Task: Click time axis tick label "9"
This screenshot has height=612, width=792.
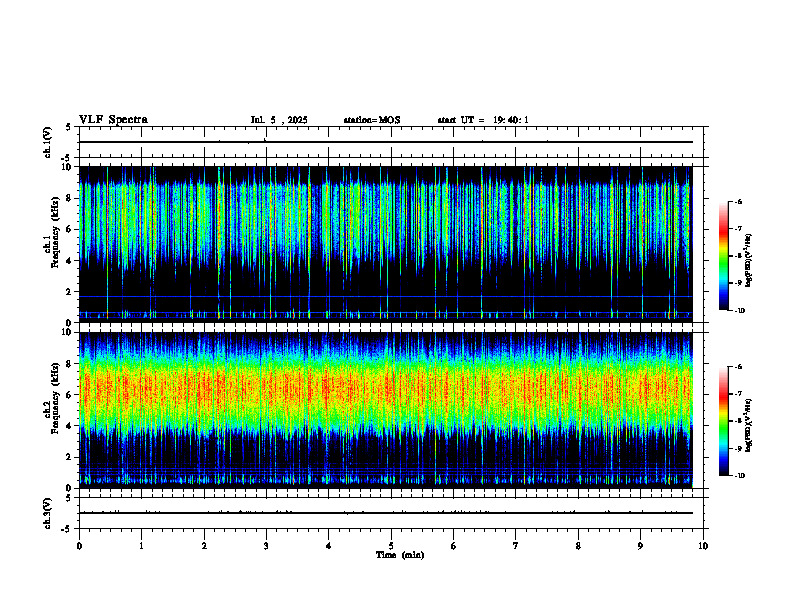Action: point(640,546)
